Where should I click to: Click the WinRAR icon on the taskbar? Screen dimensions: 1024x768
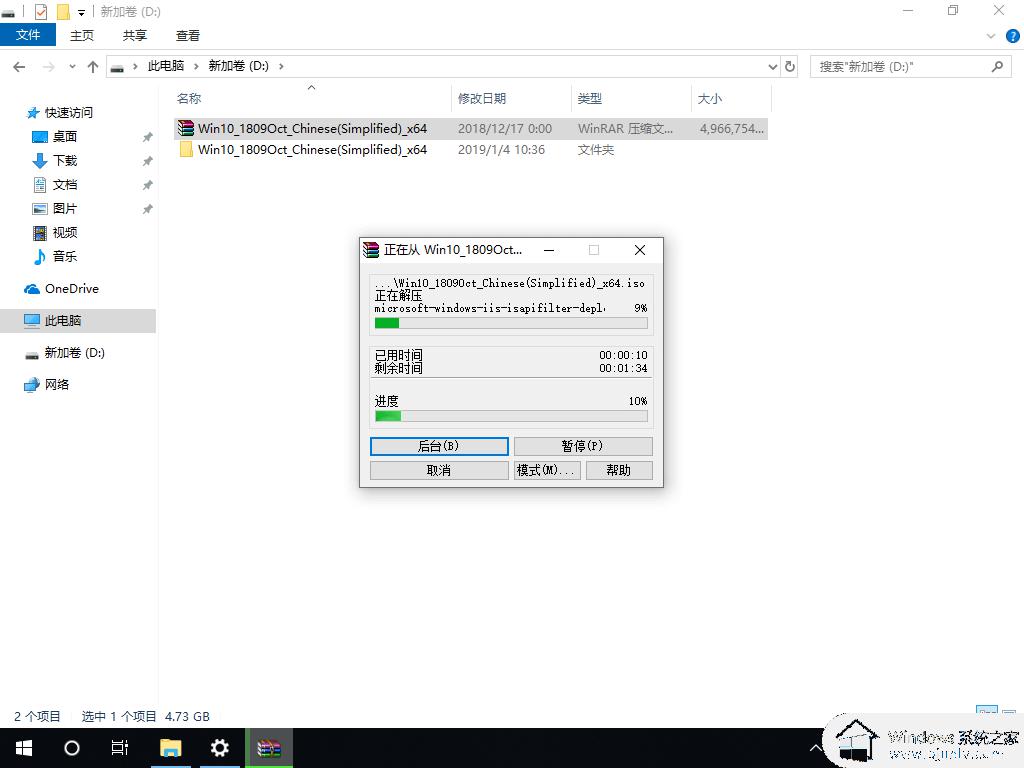(x=268, y=748)
